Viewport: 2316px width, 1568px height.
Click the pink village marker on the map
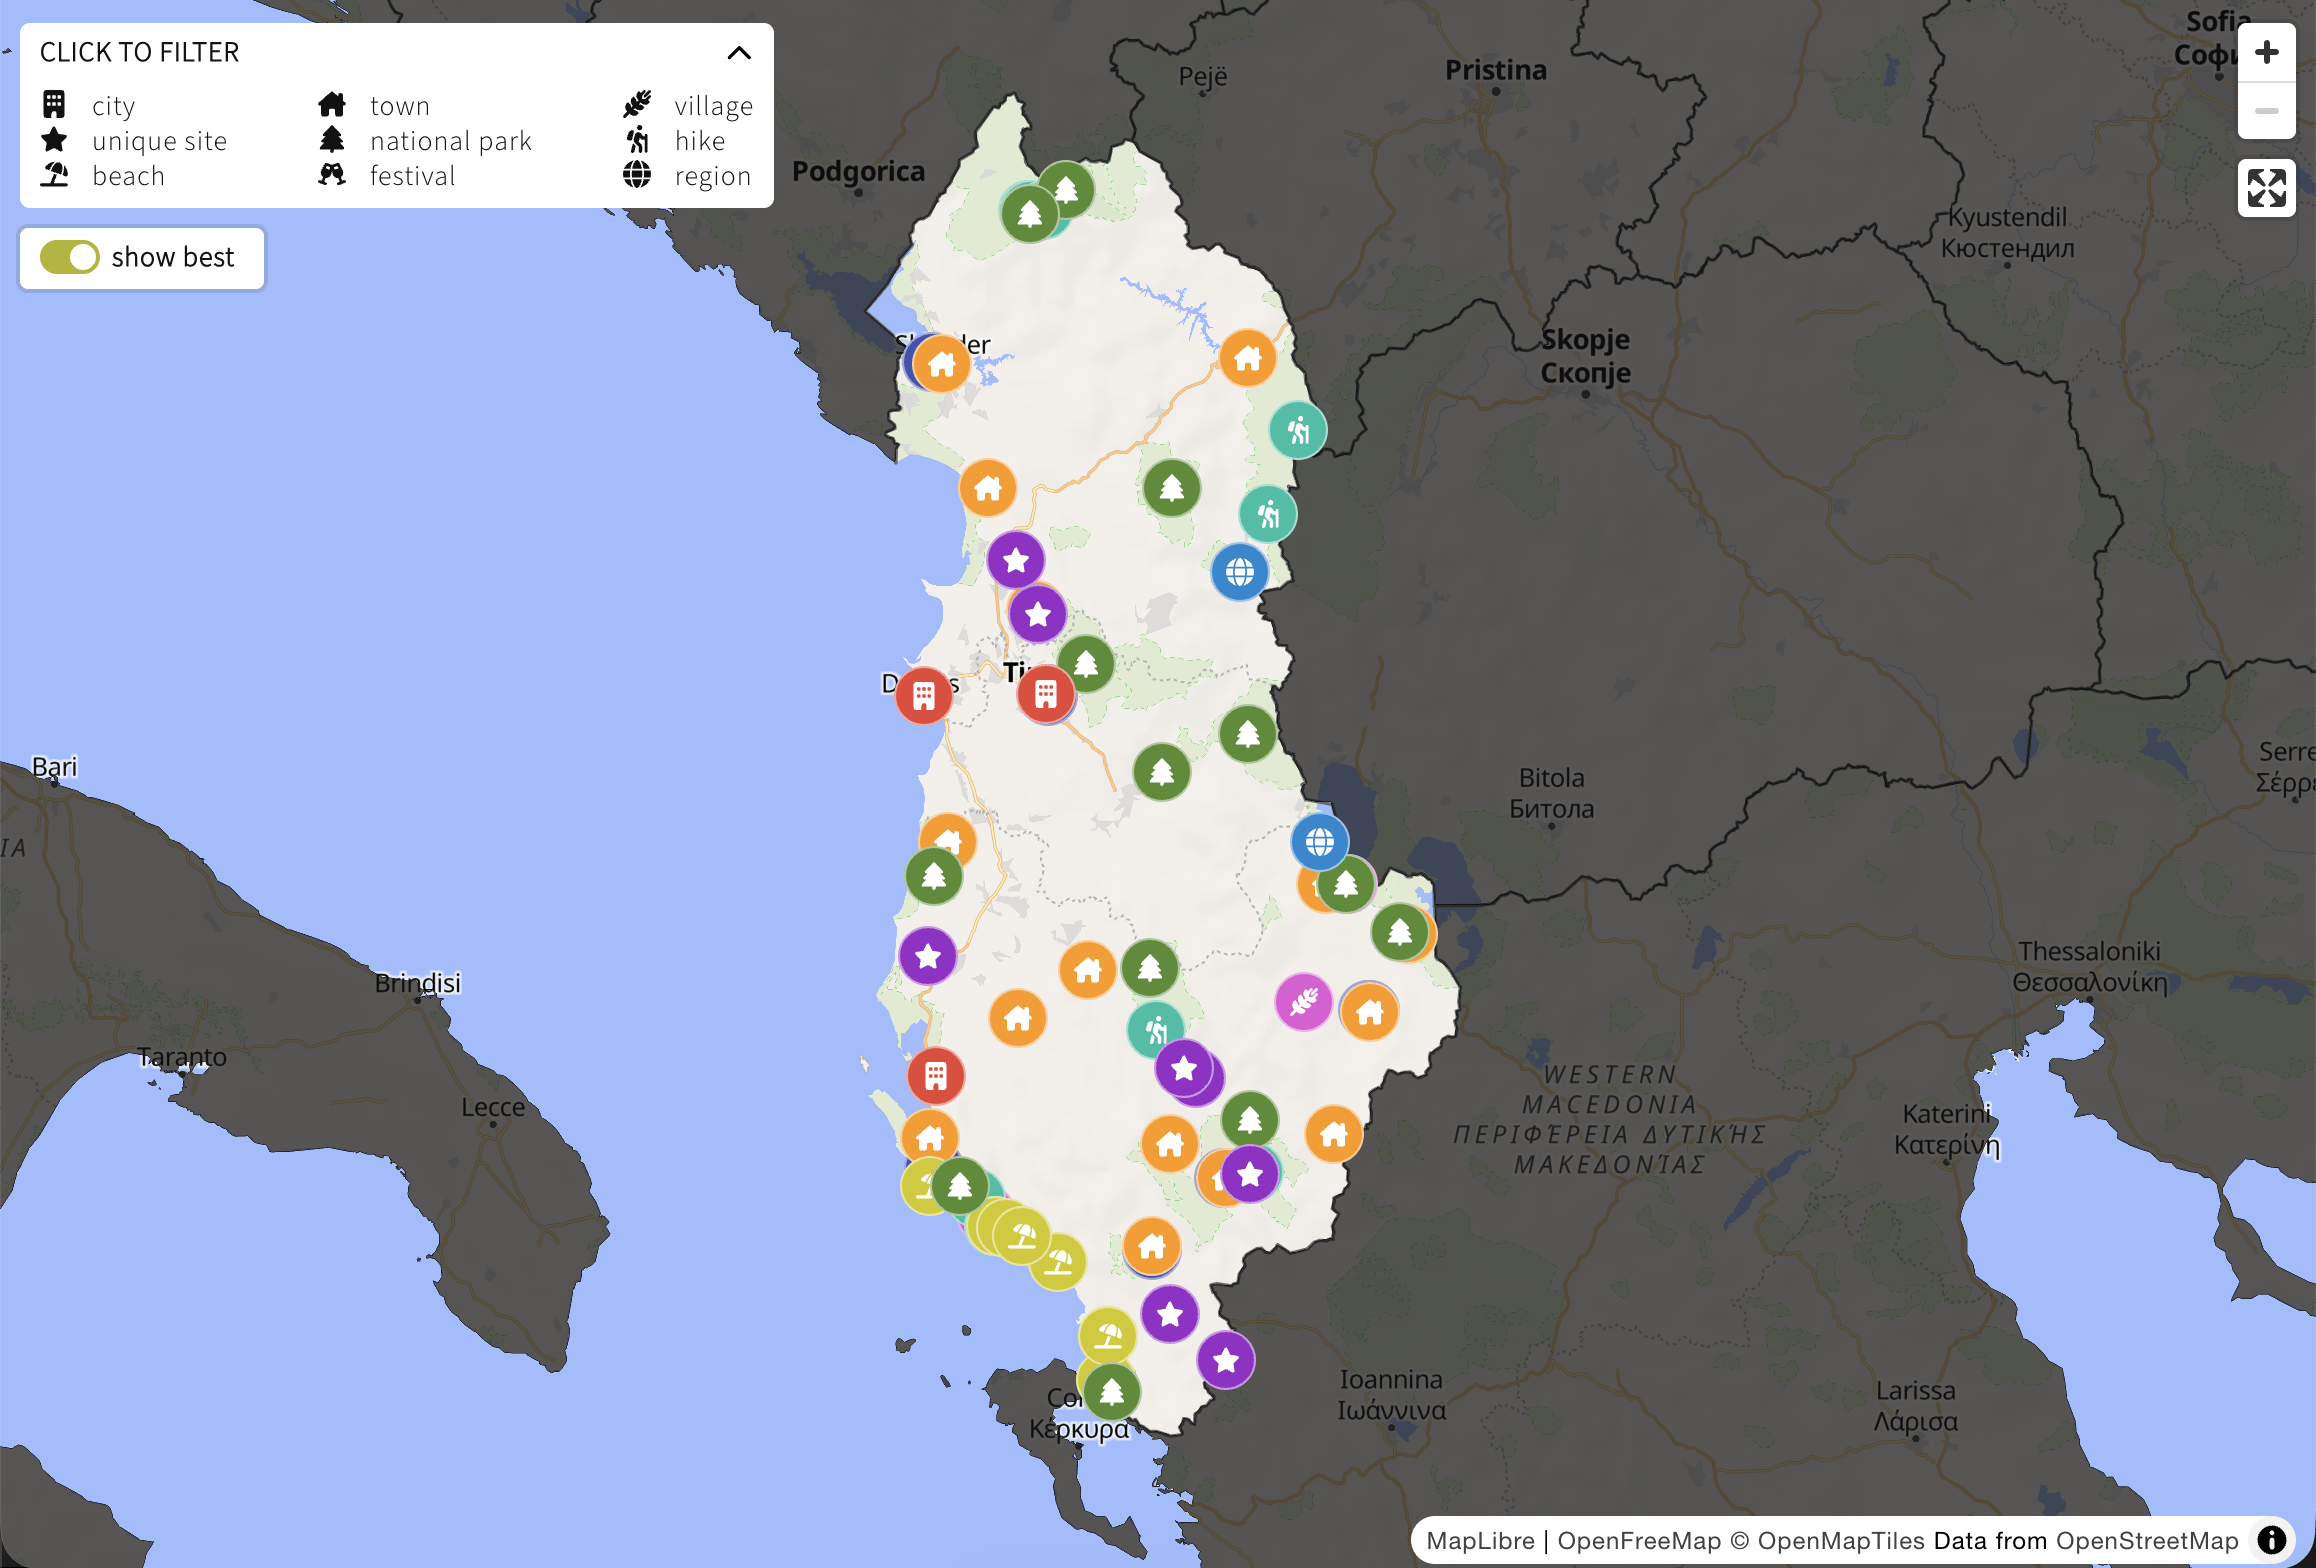pyautogui.click(x=1303, y=1001)
